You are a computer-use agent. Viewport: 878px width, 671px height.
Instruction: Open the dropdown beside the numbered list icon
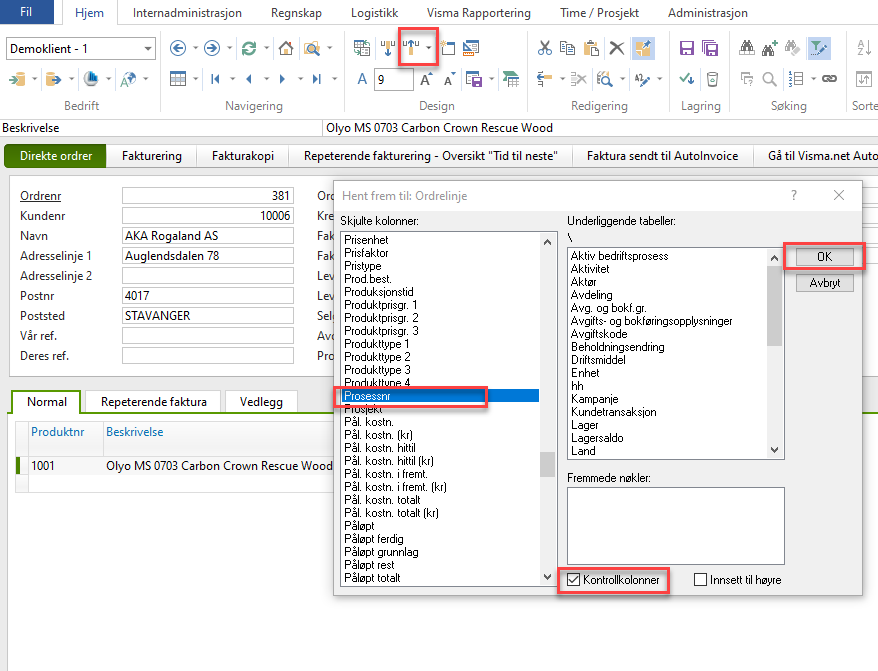point(813,79)
